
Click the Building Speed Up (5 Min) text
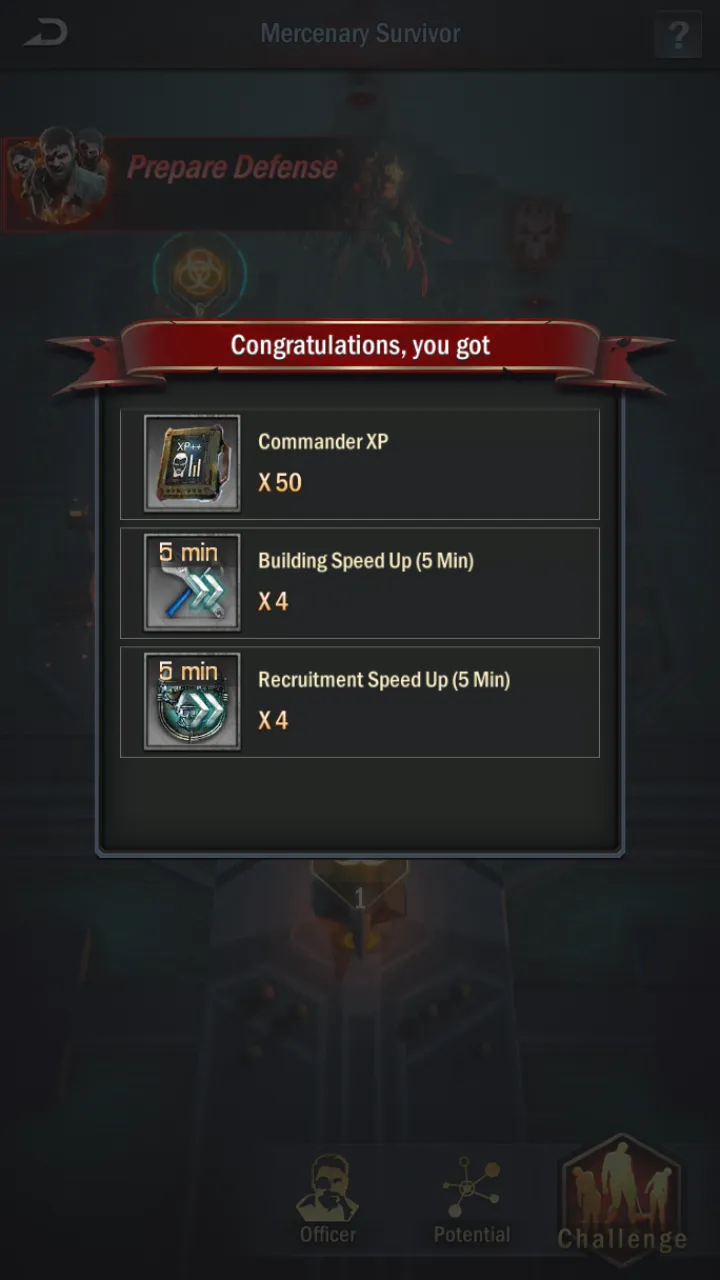(x=366, y=561)
